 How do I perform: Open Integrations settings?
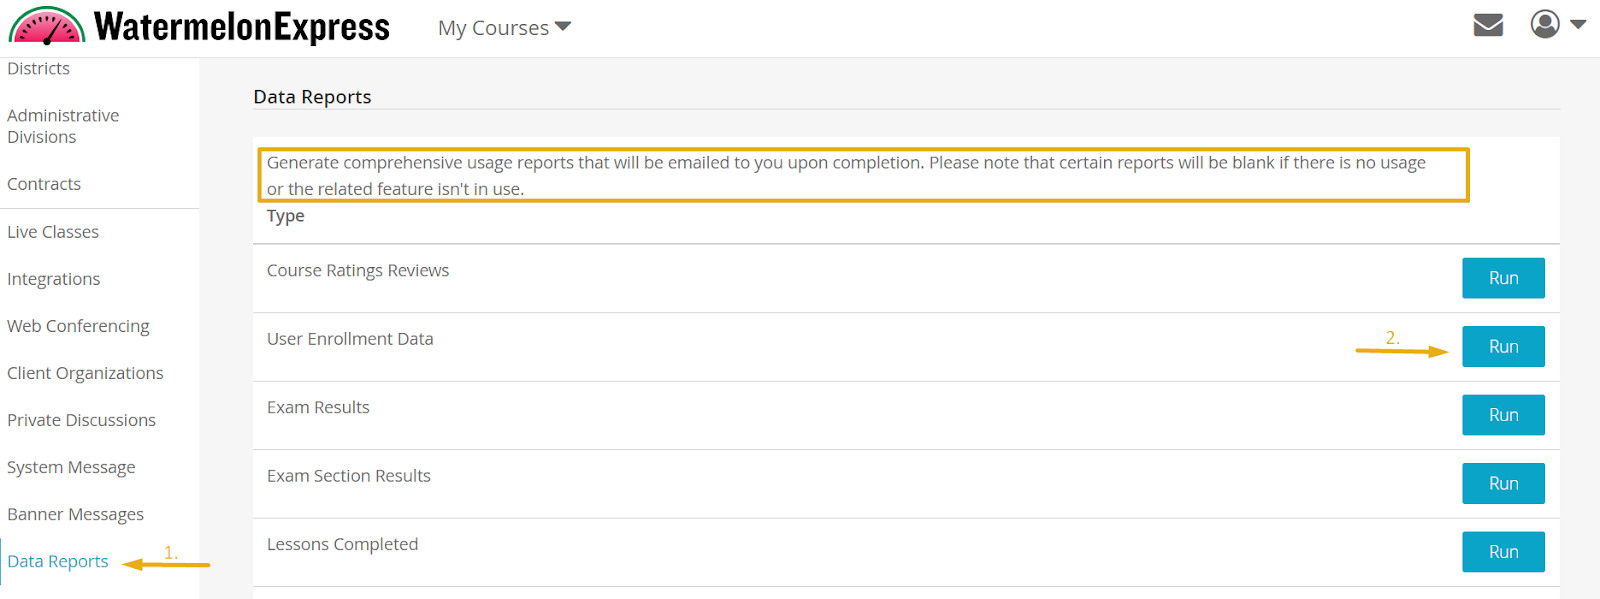(x=53, y=279)
